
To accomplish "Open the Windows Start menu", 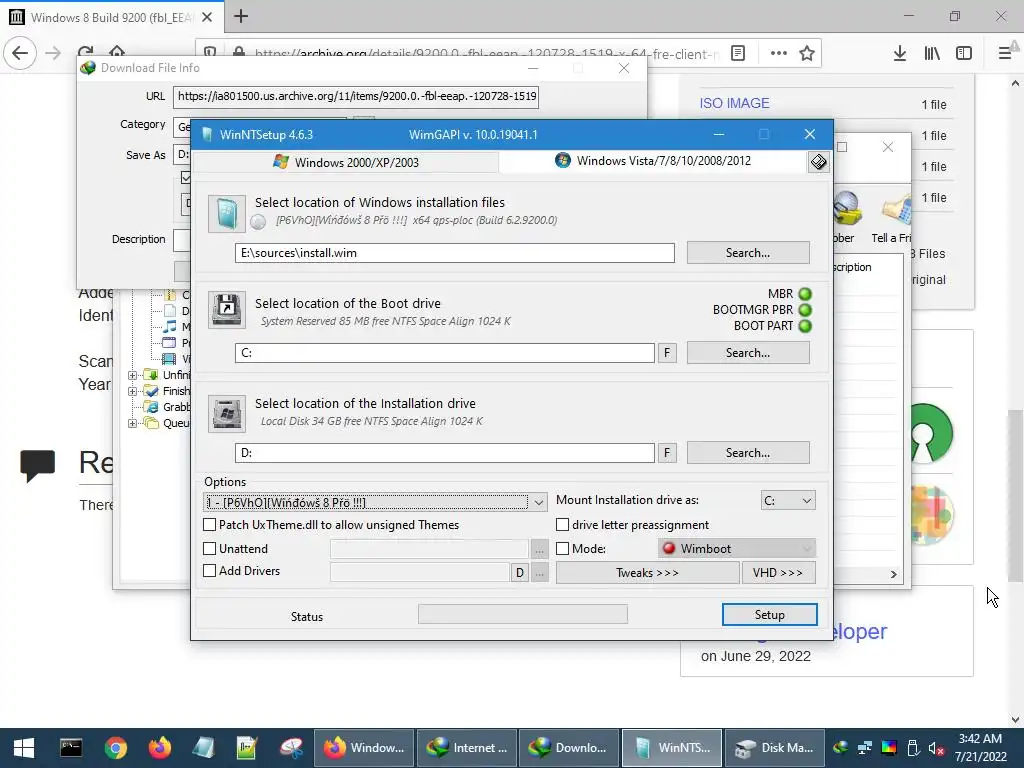I will (x=24, y=748).
